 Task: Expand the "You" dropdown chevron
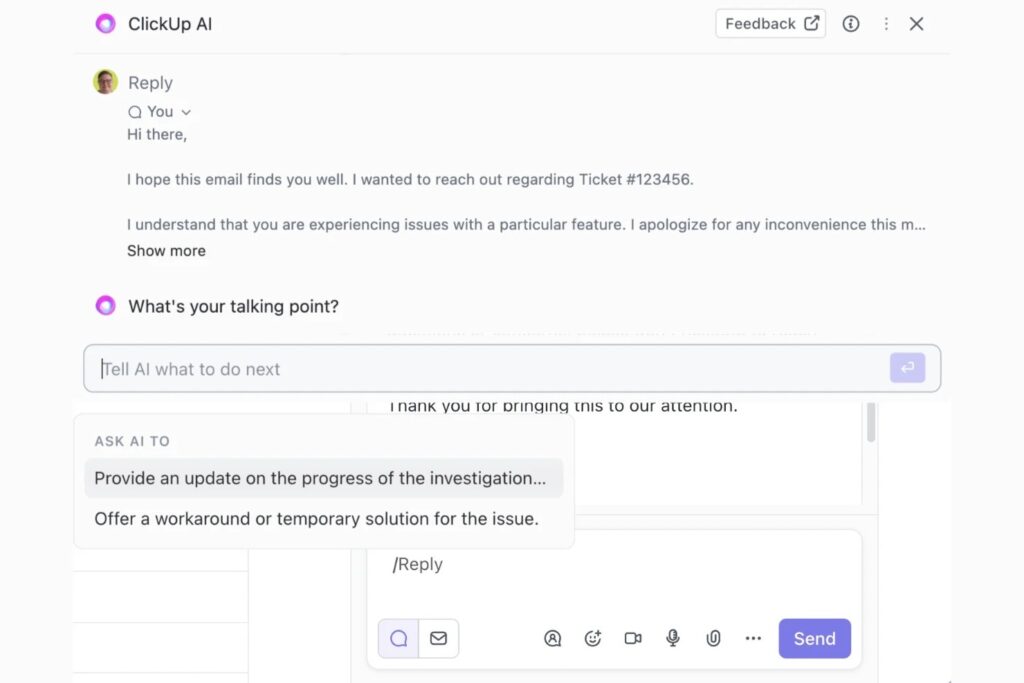pos(186,112)
